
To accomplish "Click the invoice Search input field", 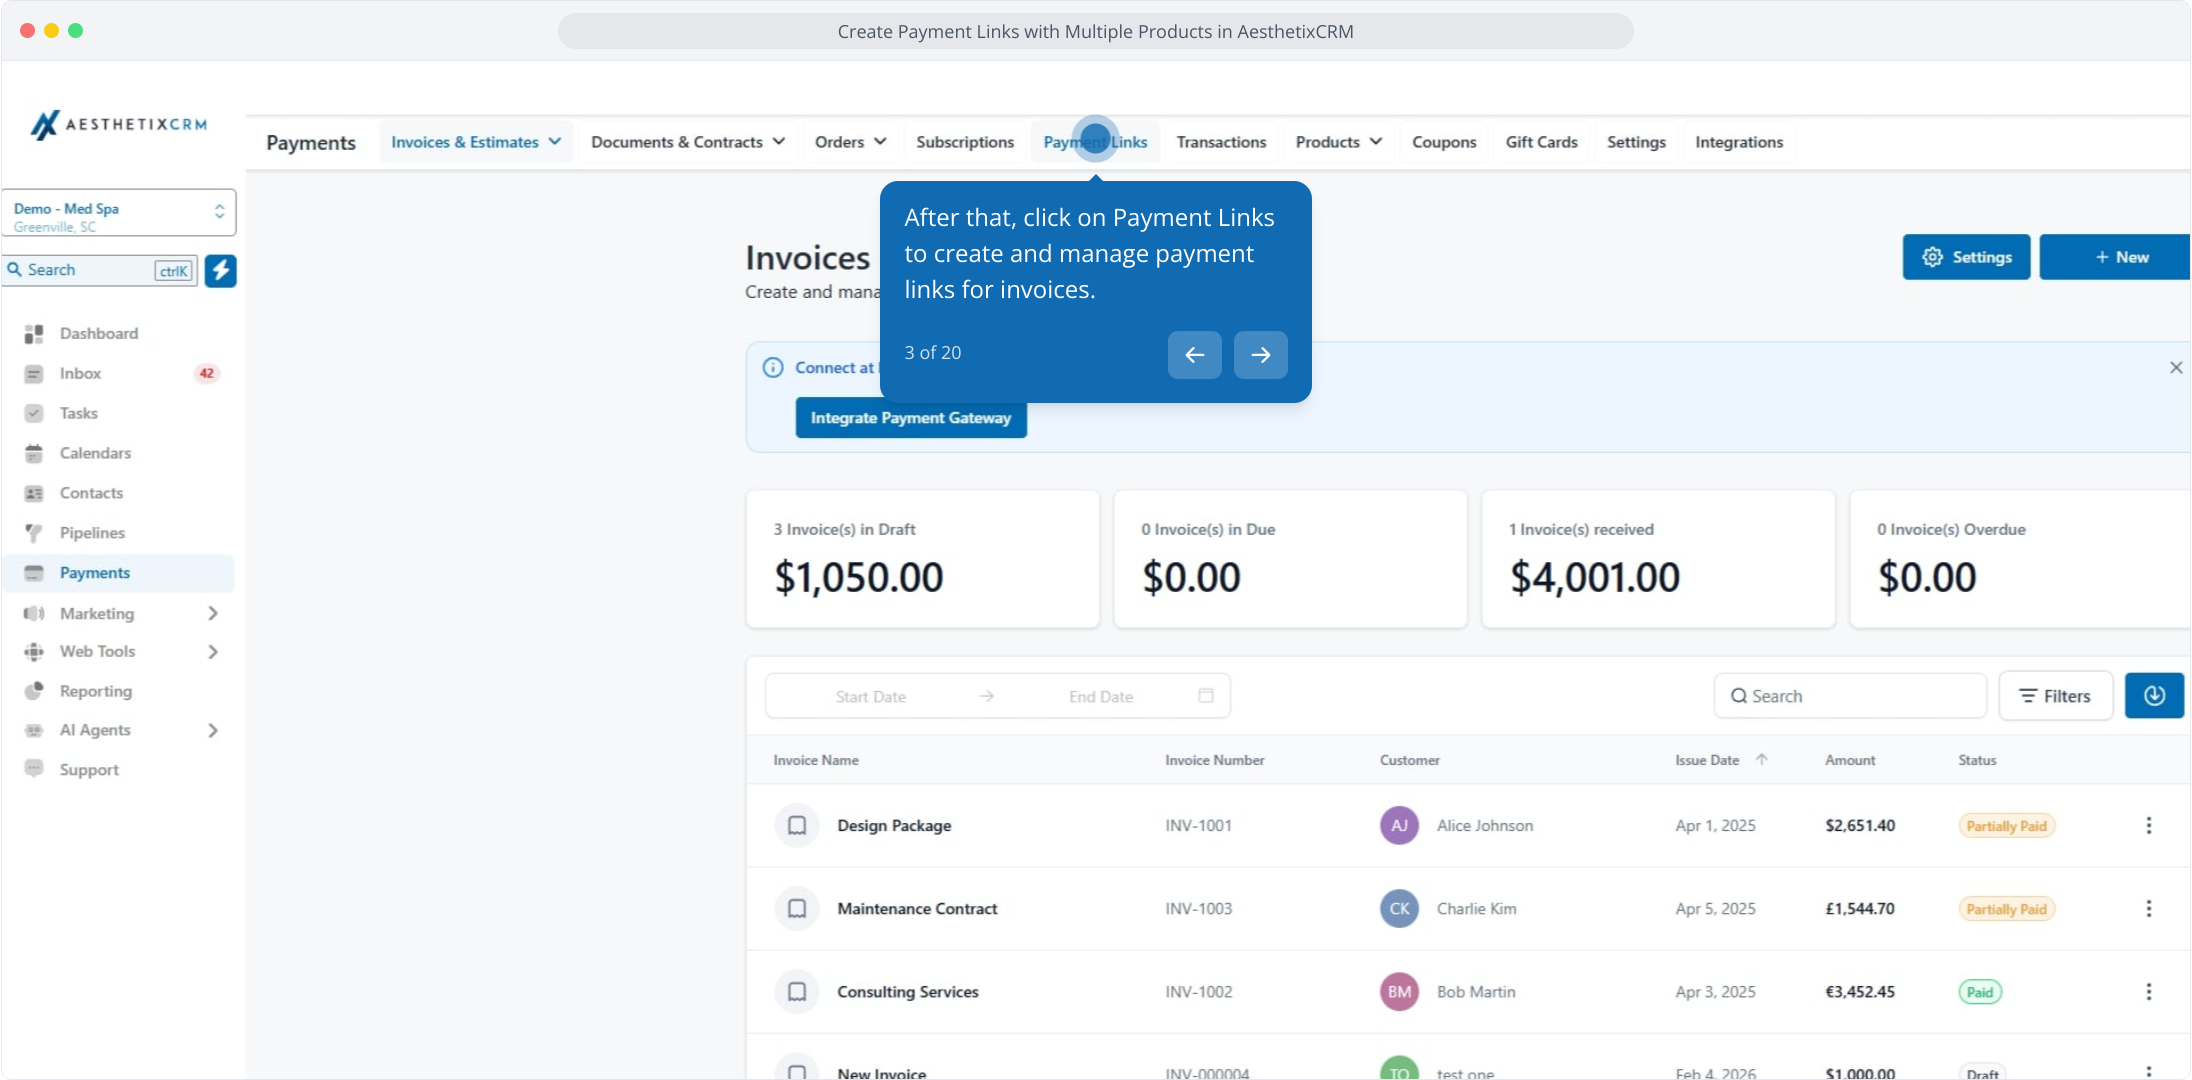I will click(1850, 696).
